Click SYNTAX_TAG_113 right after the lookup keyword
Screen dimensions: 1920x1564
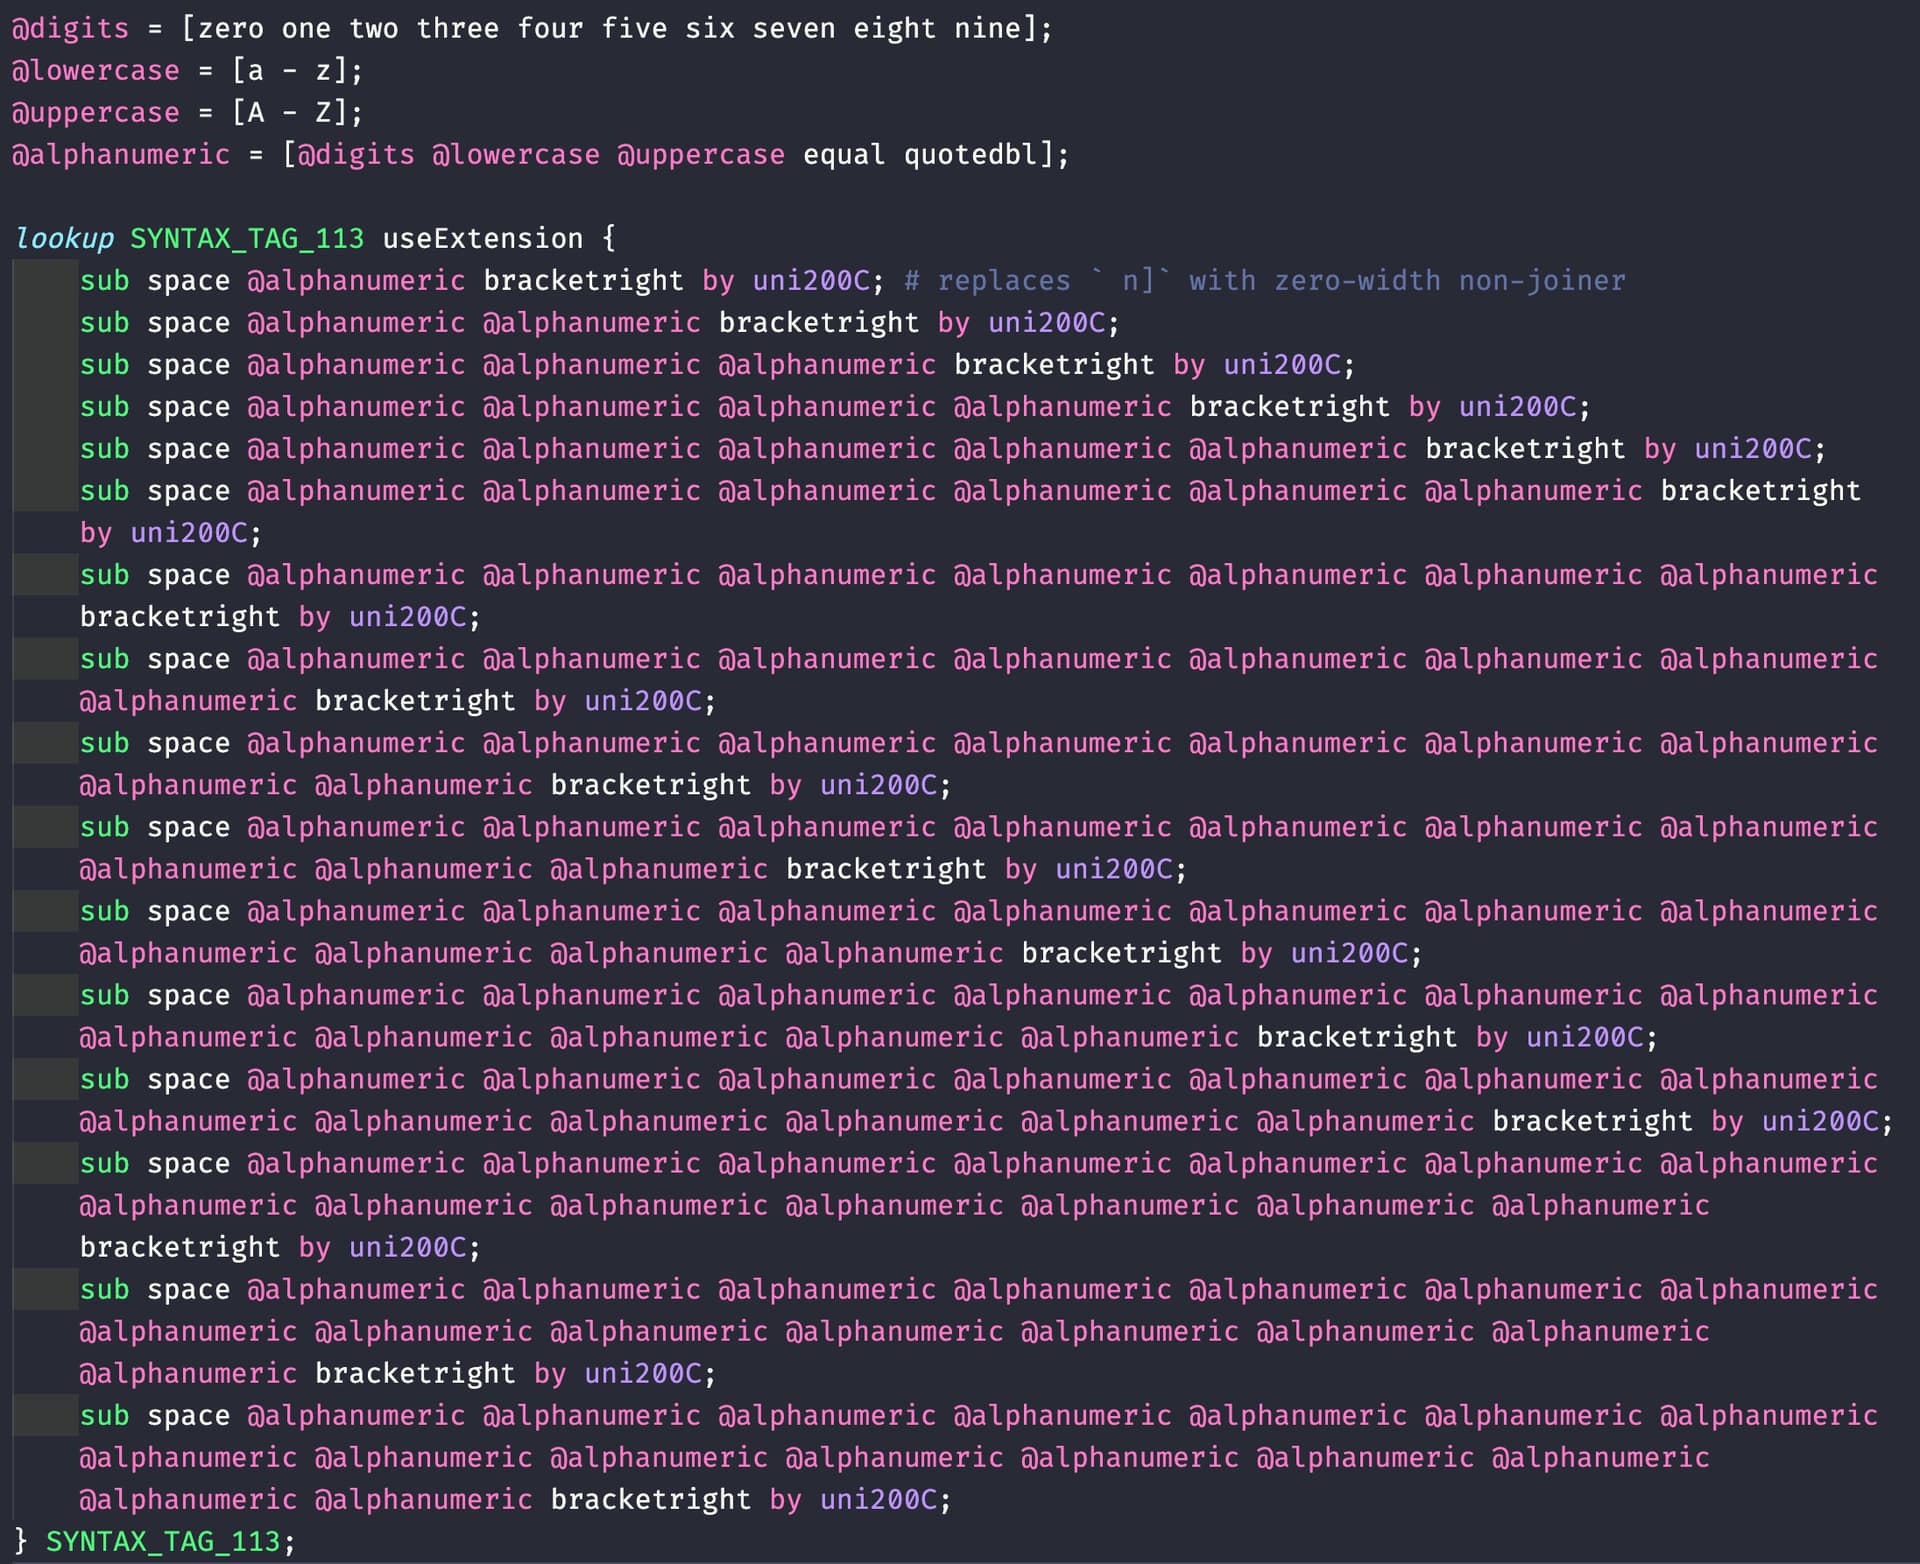pos(247,238)
